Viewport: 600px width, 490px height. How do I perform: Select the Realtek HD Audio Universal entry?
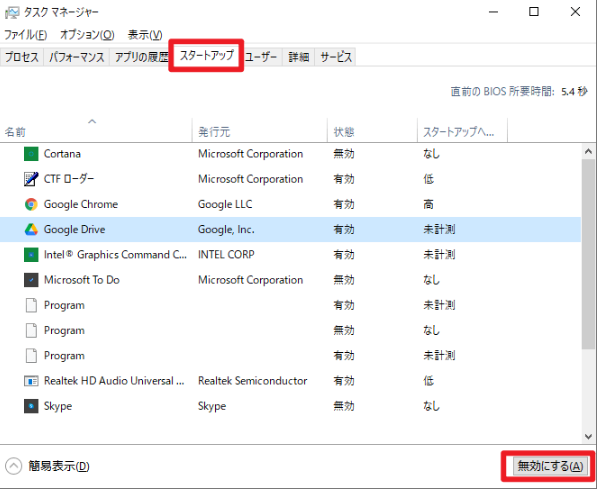pyautogui.click(x=114, y=381)
